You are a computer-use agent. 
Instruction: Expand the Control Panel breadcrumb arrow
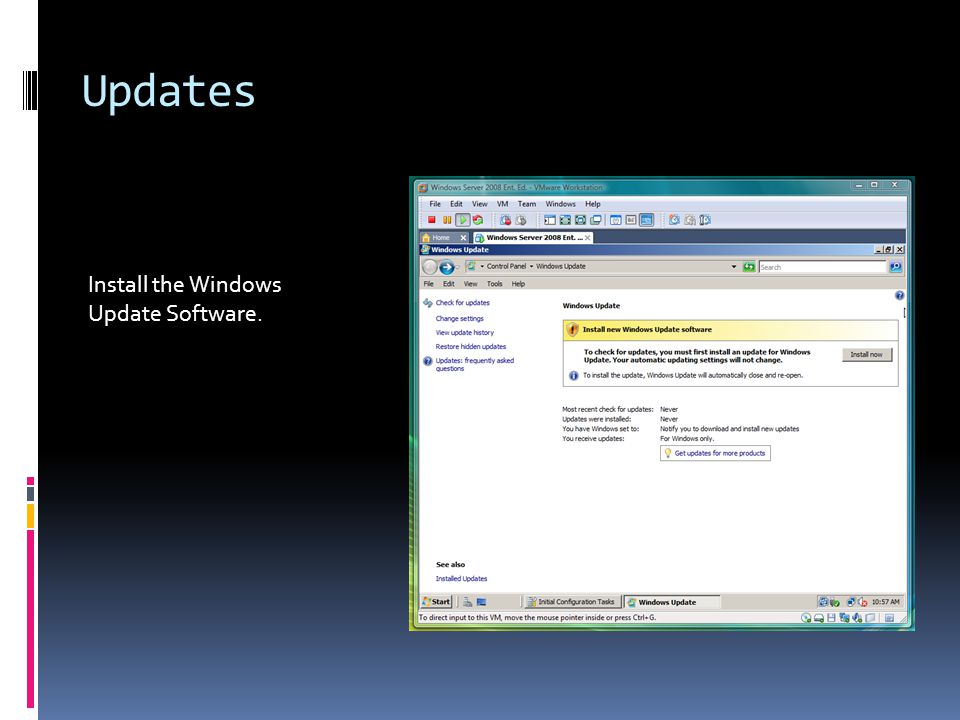482,266
